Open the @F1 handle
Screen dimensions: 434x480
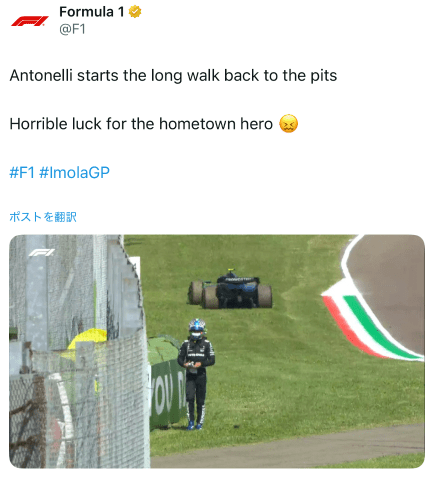point(72,29)
